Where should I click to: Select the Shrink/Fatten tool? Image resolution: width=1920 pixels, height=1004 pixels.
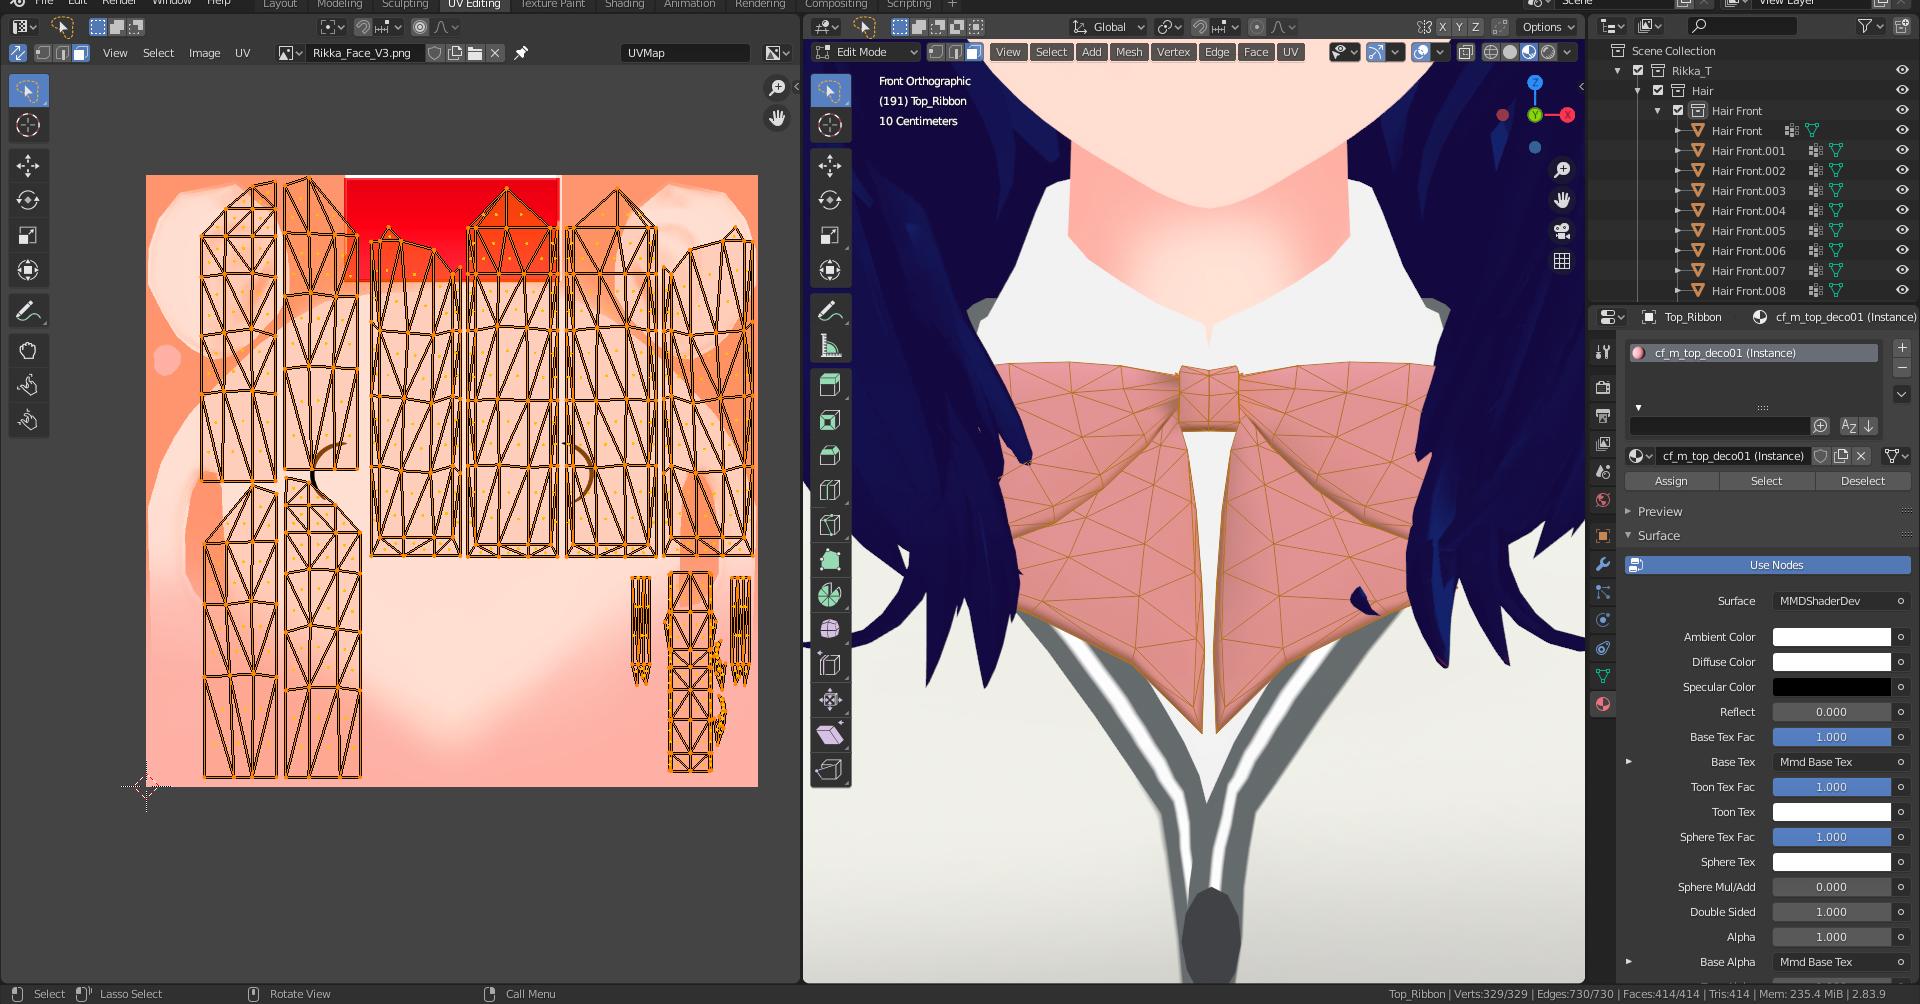click(x=830, y=700)
